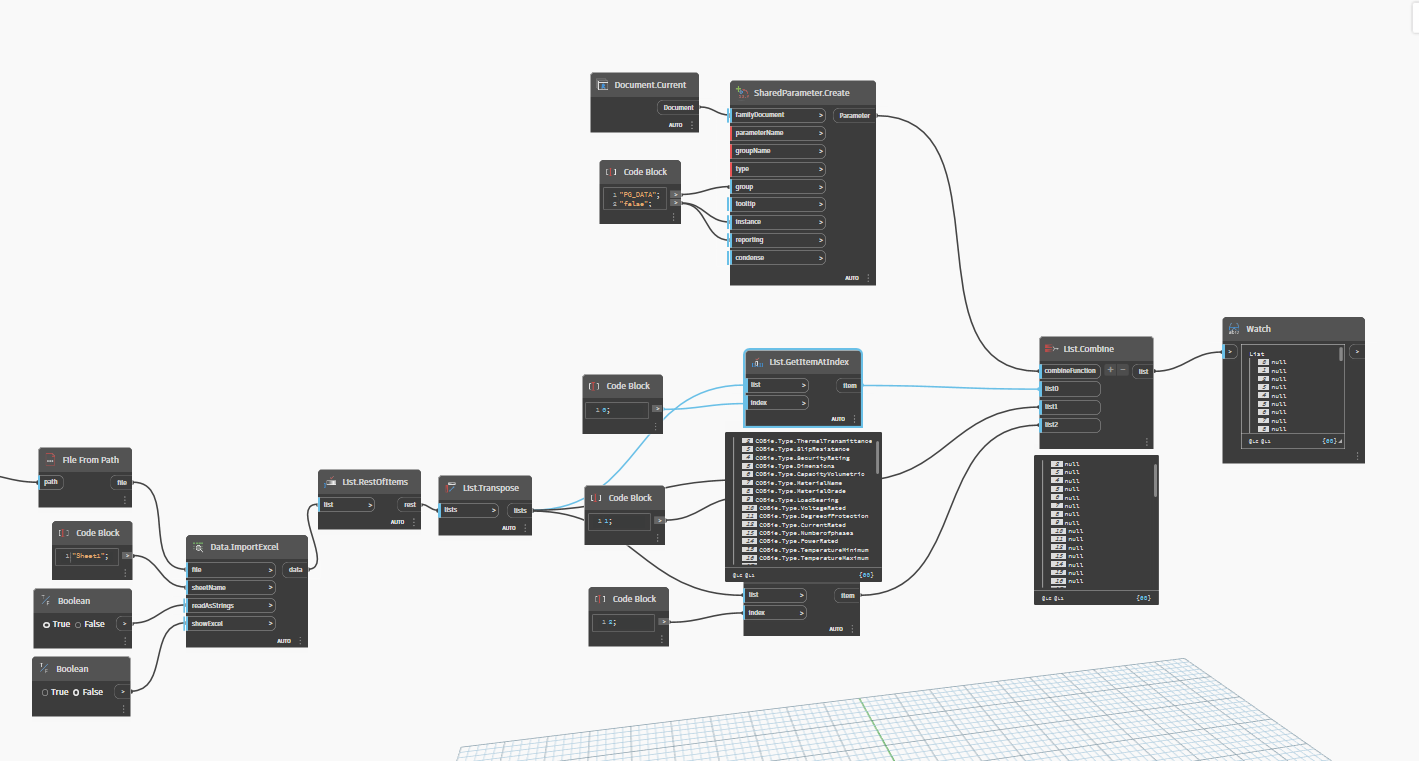Click the Parameter output port
Image resolution: width=1419 pixels, height=761 pixels.
854,115
